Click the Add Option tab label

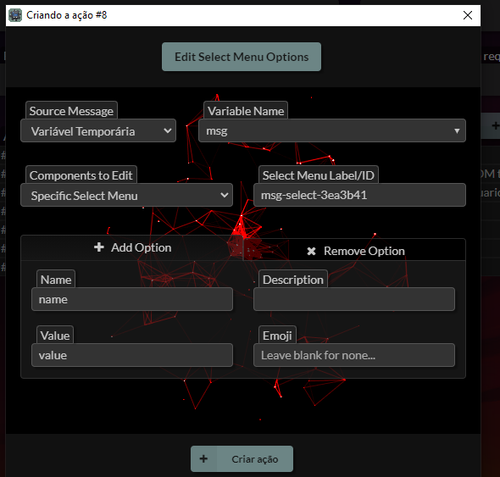pos(141,248)
